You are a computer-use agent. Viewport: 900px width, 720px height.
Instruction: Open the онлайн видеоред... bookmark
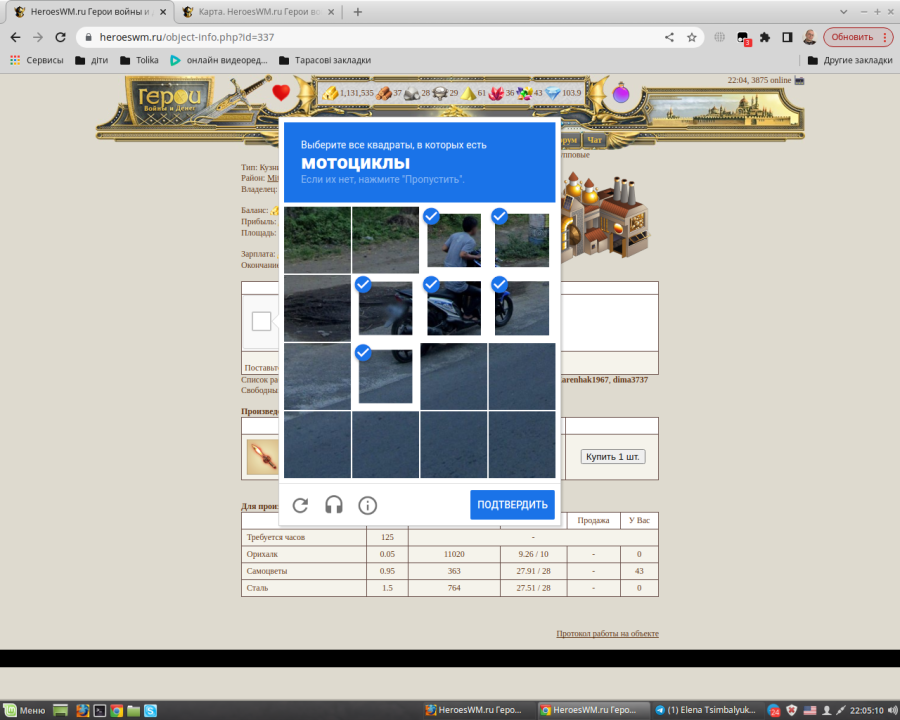click(x=219, y=60)
